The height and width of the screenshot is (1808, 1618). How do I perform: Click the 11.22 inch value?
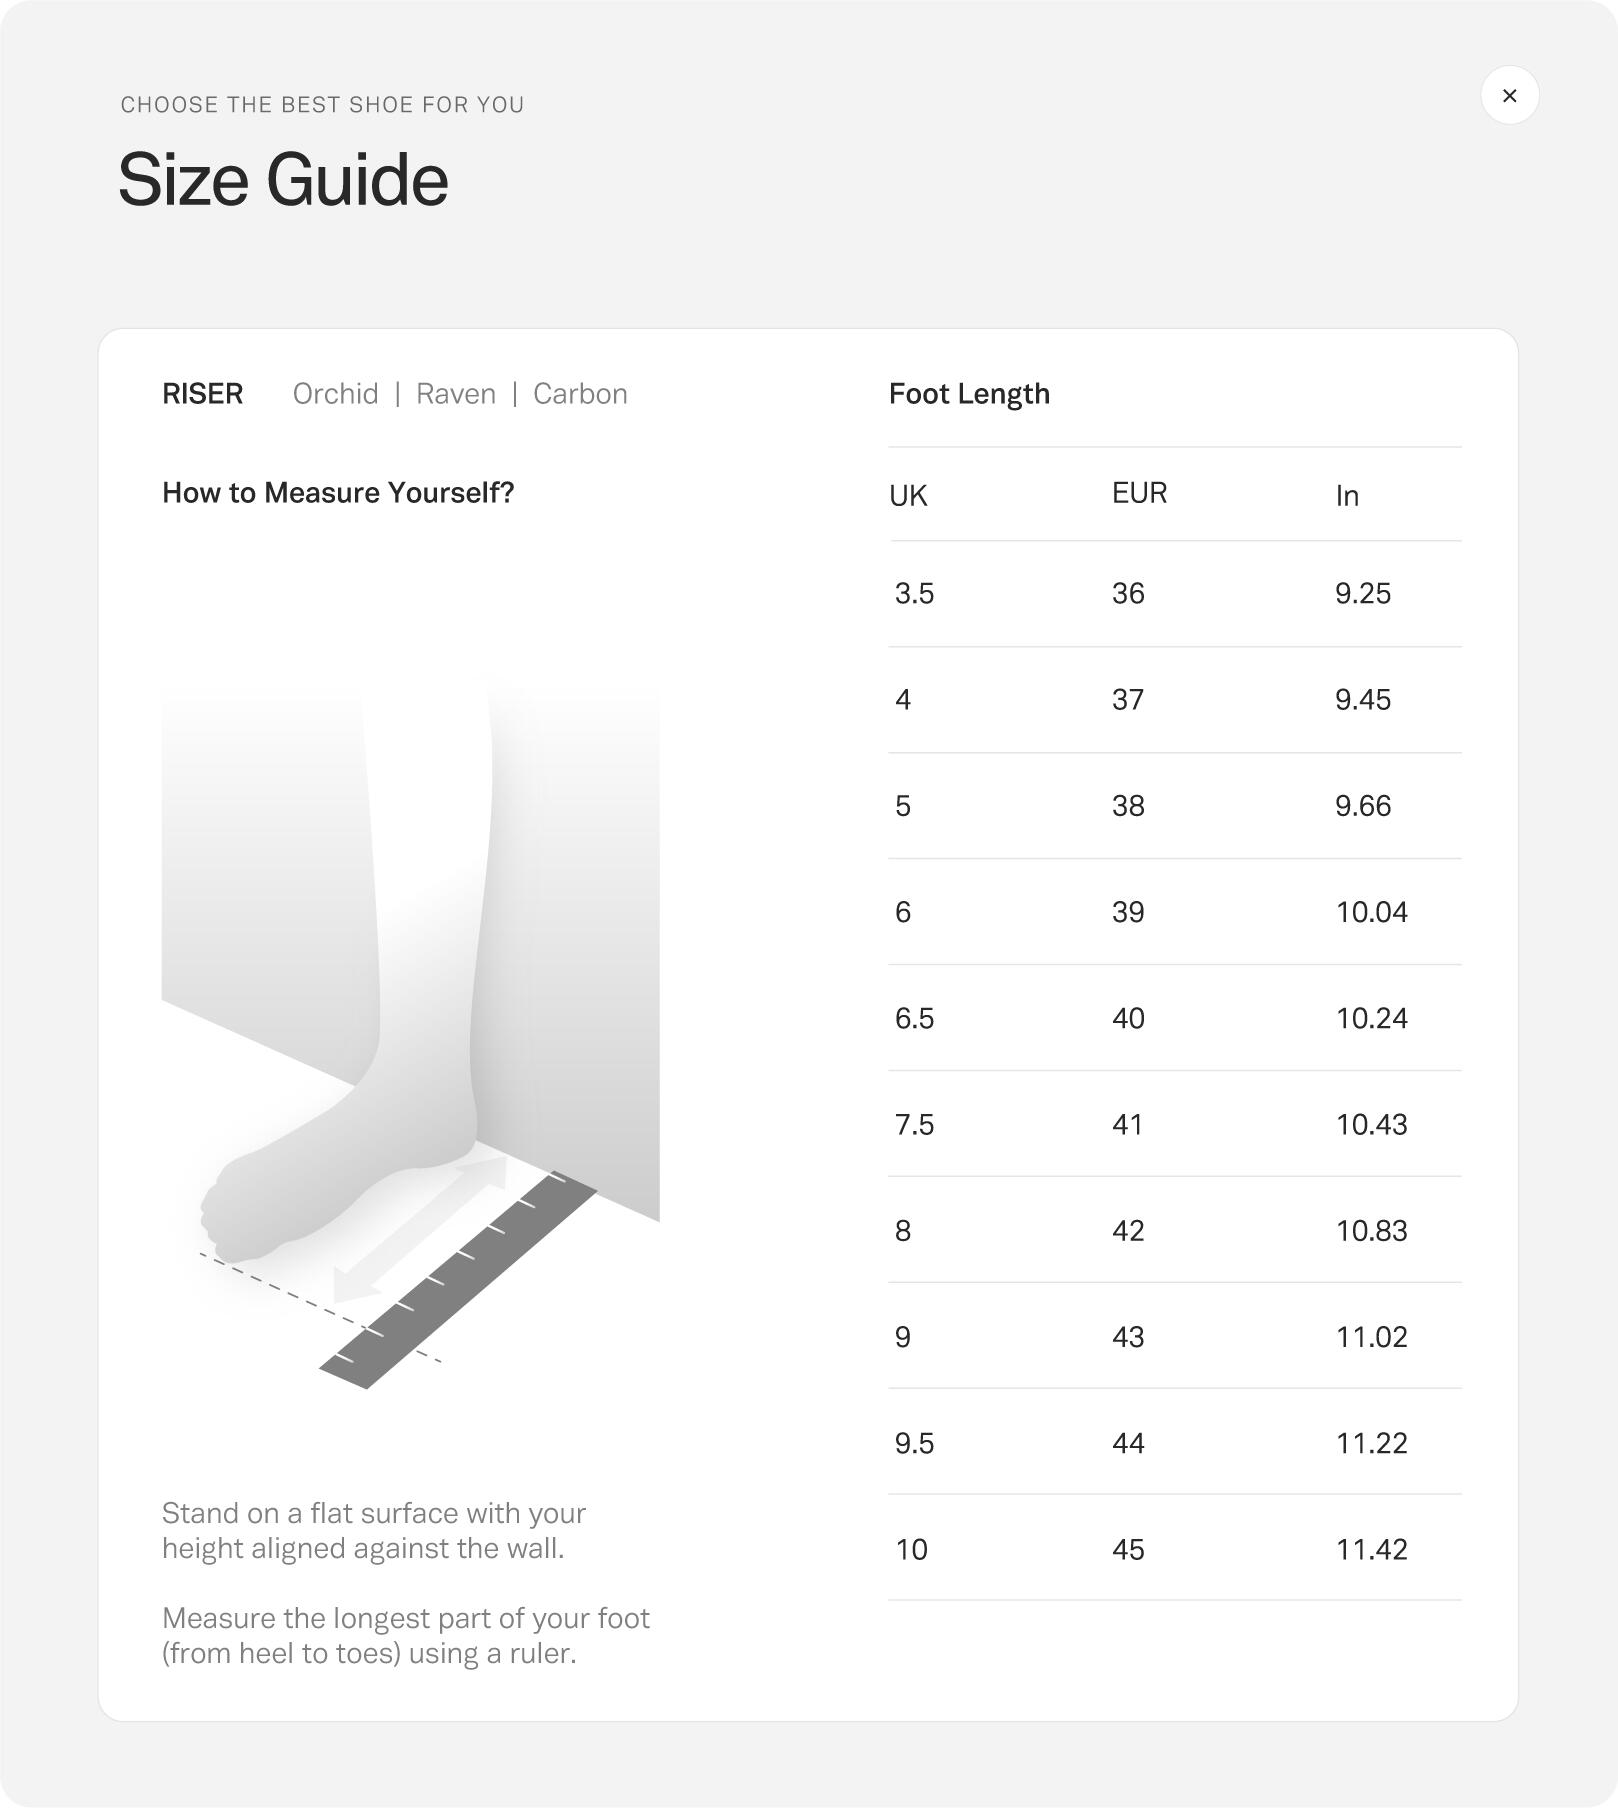1371,1443
